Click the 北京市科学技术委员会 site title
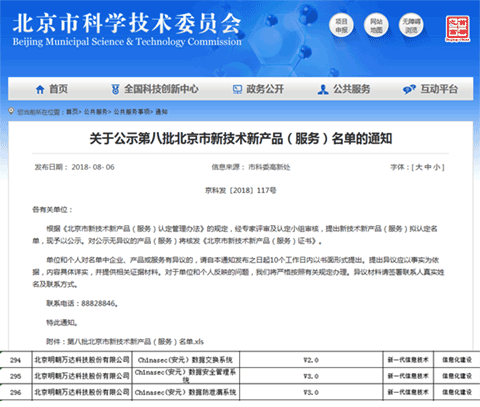This screenshot has height=407, width=480. (127, 23)
